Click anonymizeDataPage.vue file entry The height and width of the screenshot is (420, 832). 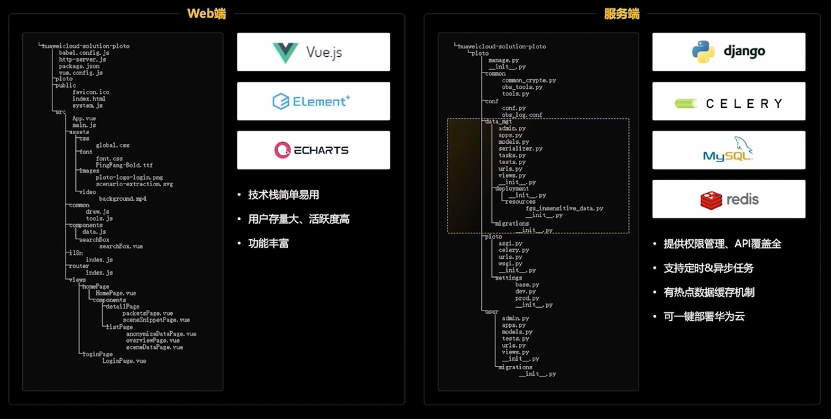(161, 334)
